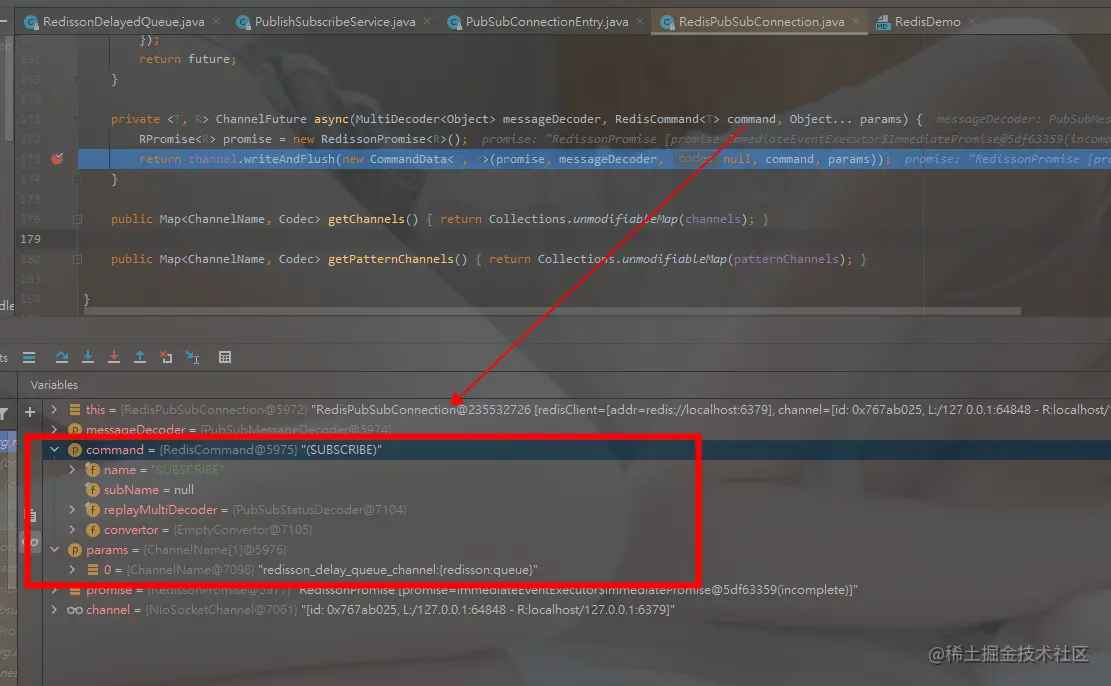The height and width of the screenshot is (686, 1111).
Task: Click the plus New Watch icon
Action: tap(30, 411)
